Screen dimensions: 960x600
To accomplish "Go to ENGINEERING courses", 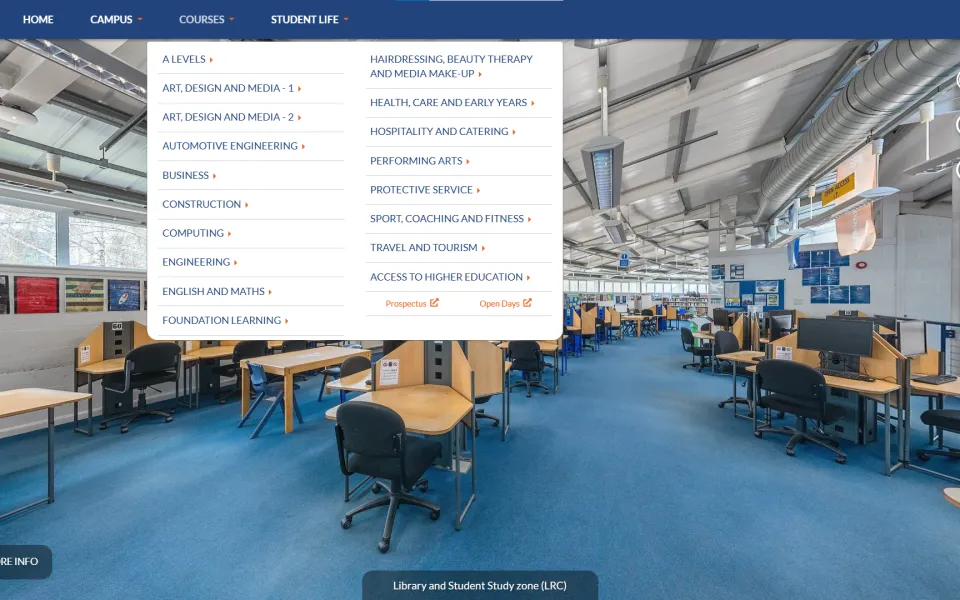I will tap(200, 262).
